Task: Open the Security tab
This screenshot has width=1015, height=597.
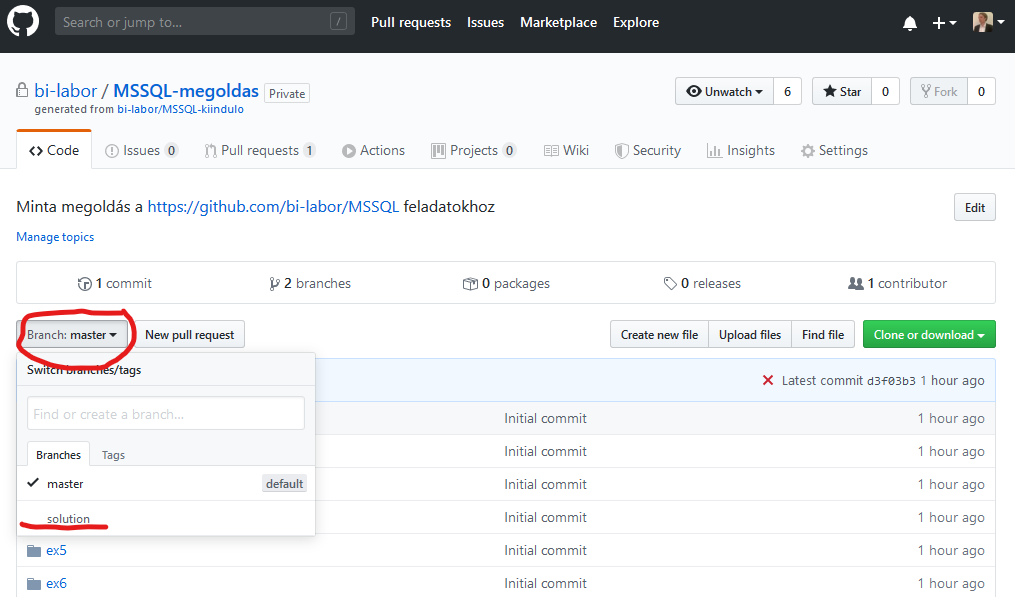Action: 648,150
